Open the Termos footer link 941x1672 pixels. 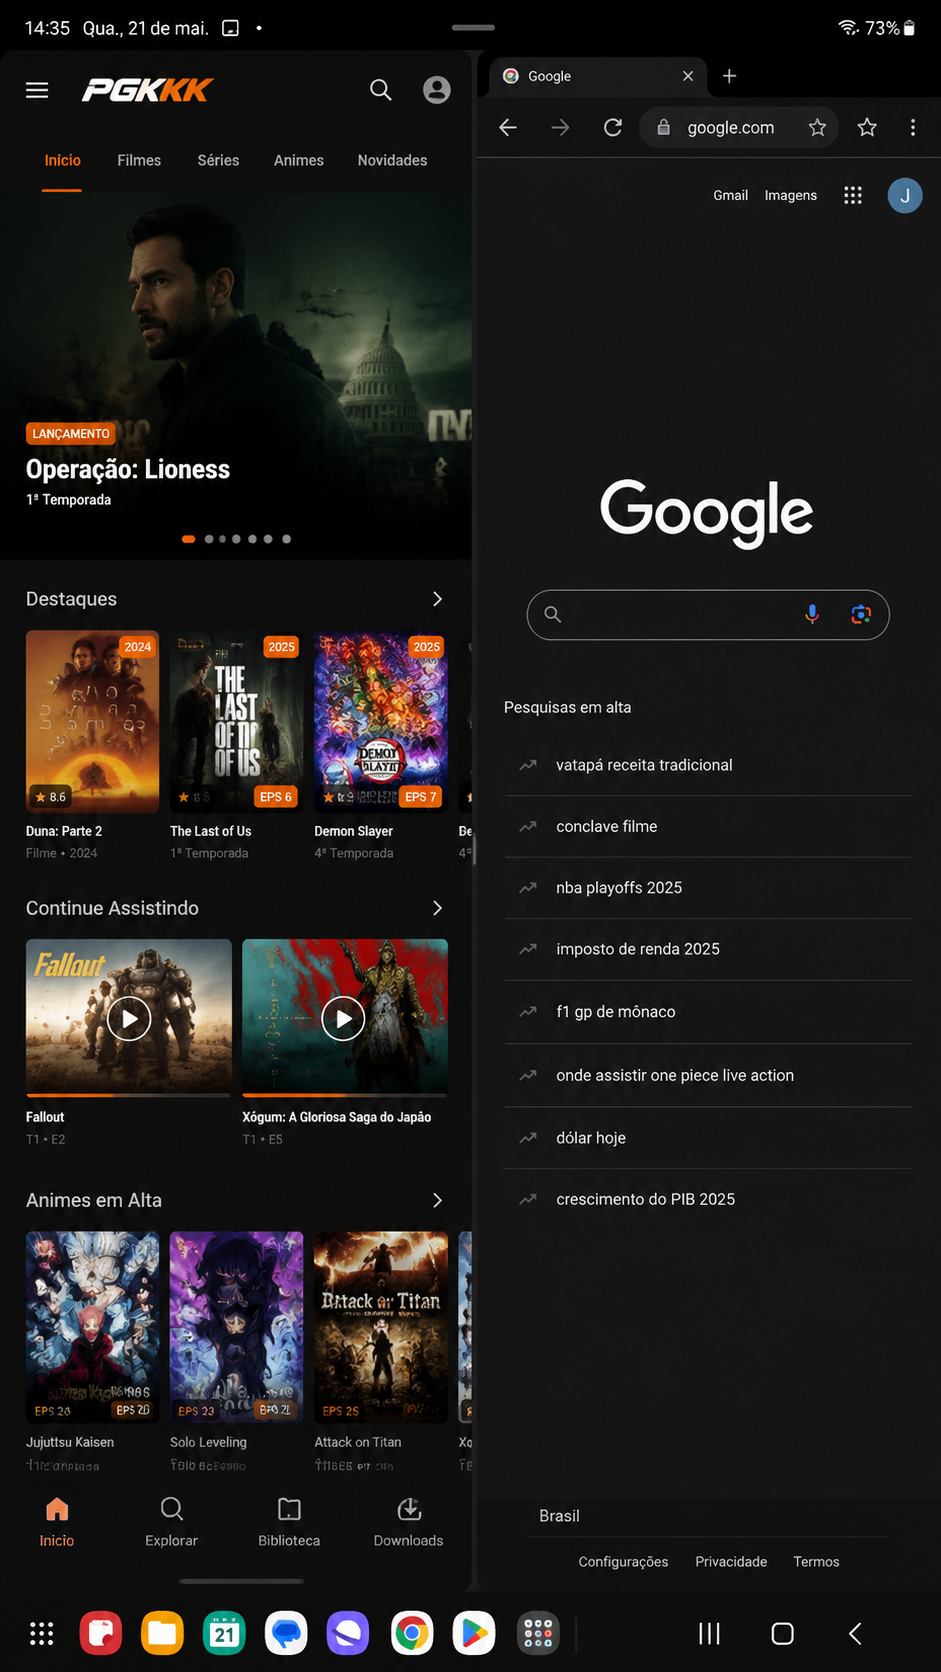(x=816, y=1561)
